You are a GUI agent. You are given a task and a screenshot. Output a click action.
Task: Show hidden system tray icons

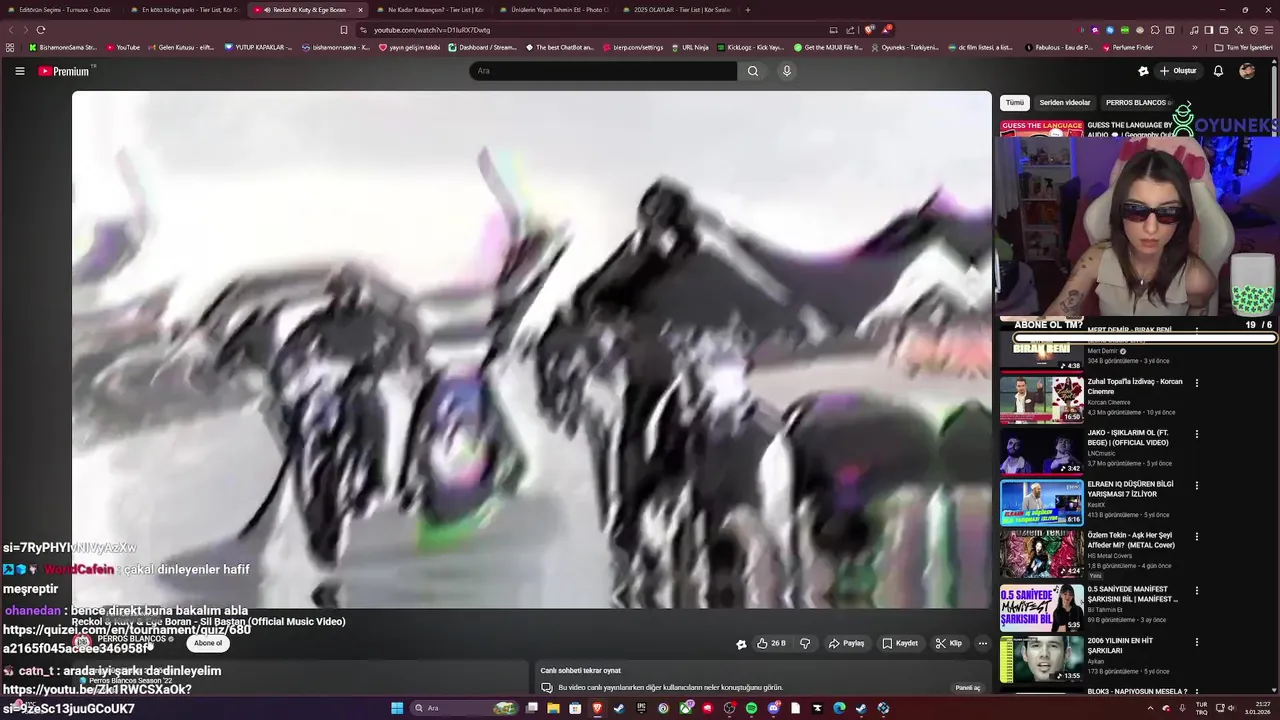1150,708
